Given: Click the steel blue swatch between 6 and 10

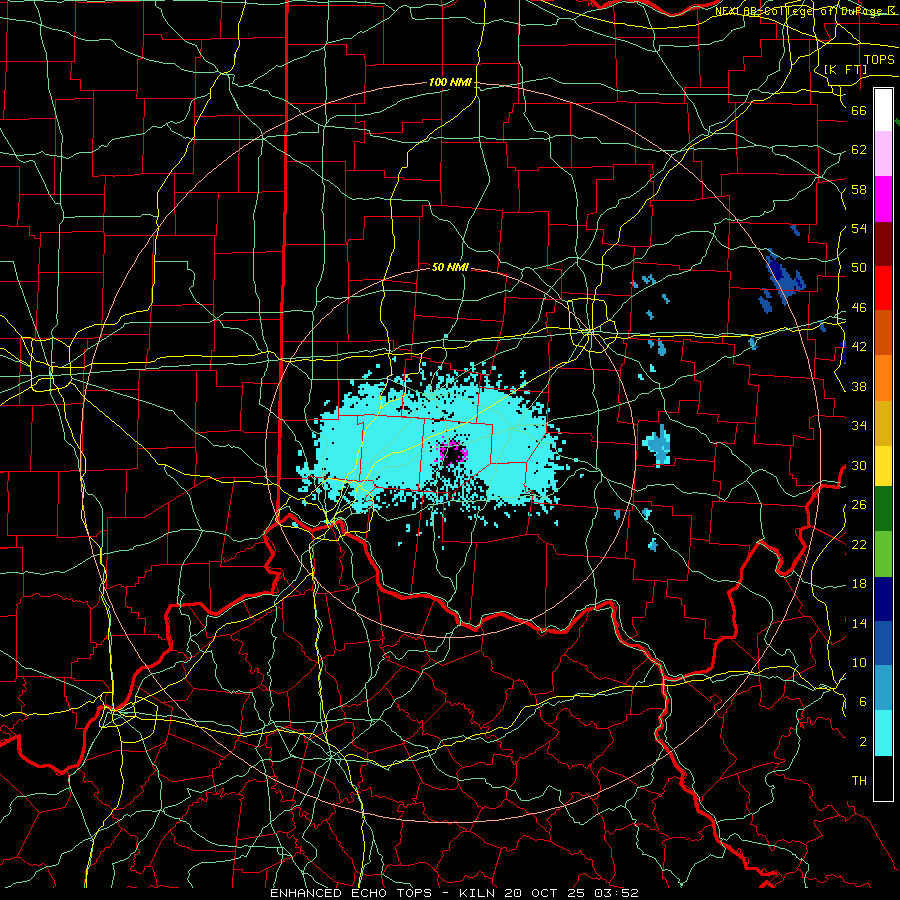Looking at the screenshot, I should click(x=883, y=688).
